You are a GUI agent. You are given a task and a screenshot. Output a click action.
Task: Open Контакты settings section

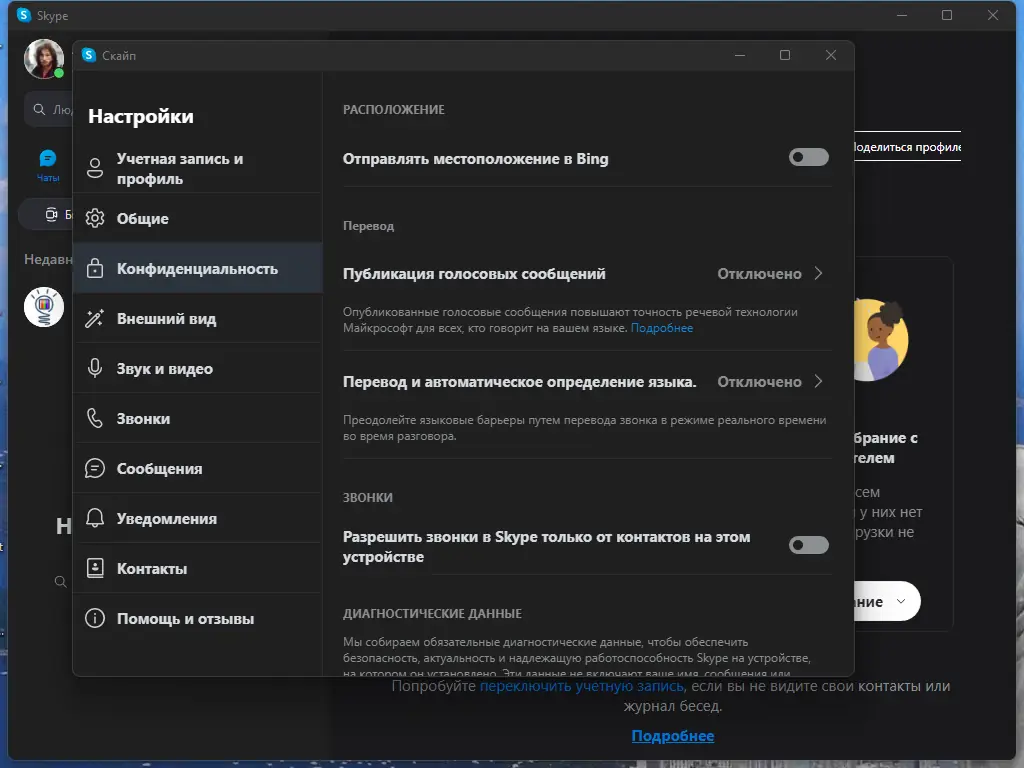(x=95, y=568)
